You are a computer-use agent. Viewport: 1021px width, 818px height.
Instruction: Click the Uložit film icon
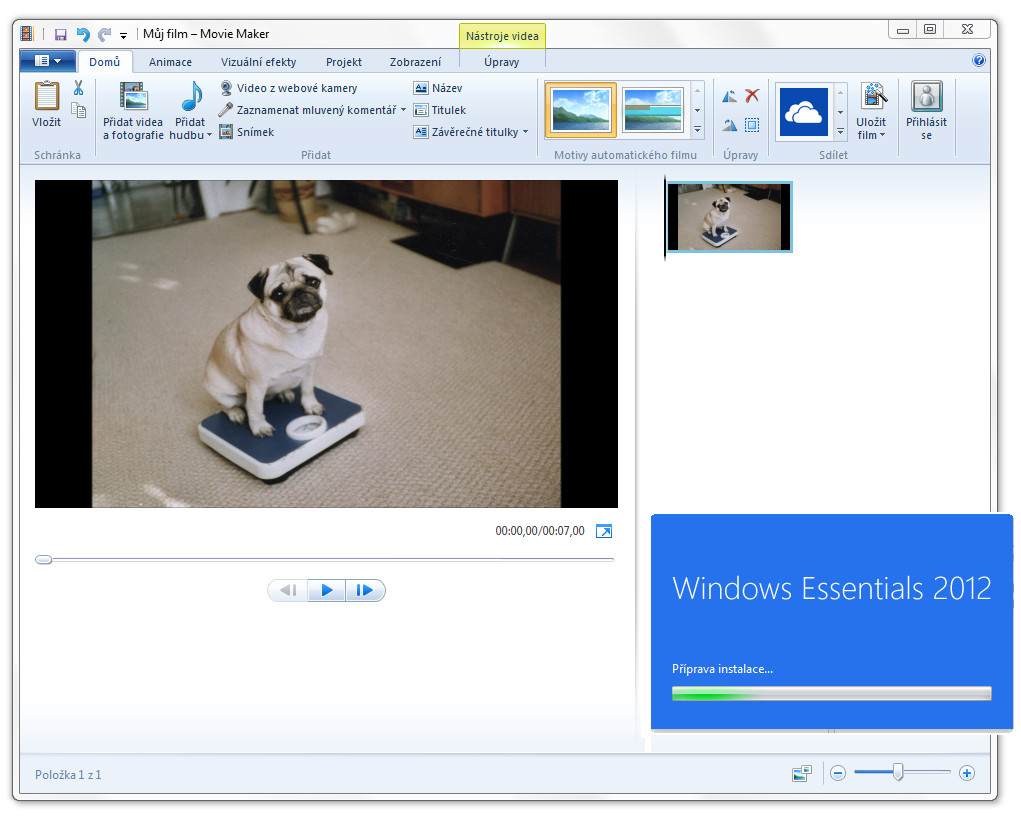coord(874,95)
